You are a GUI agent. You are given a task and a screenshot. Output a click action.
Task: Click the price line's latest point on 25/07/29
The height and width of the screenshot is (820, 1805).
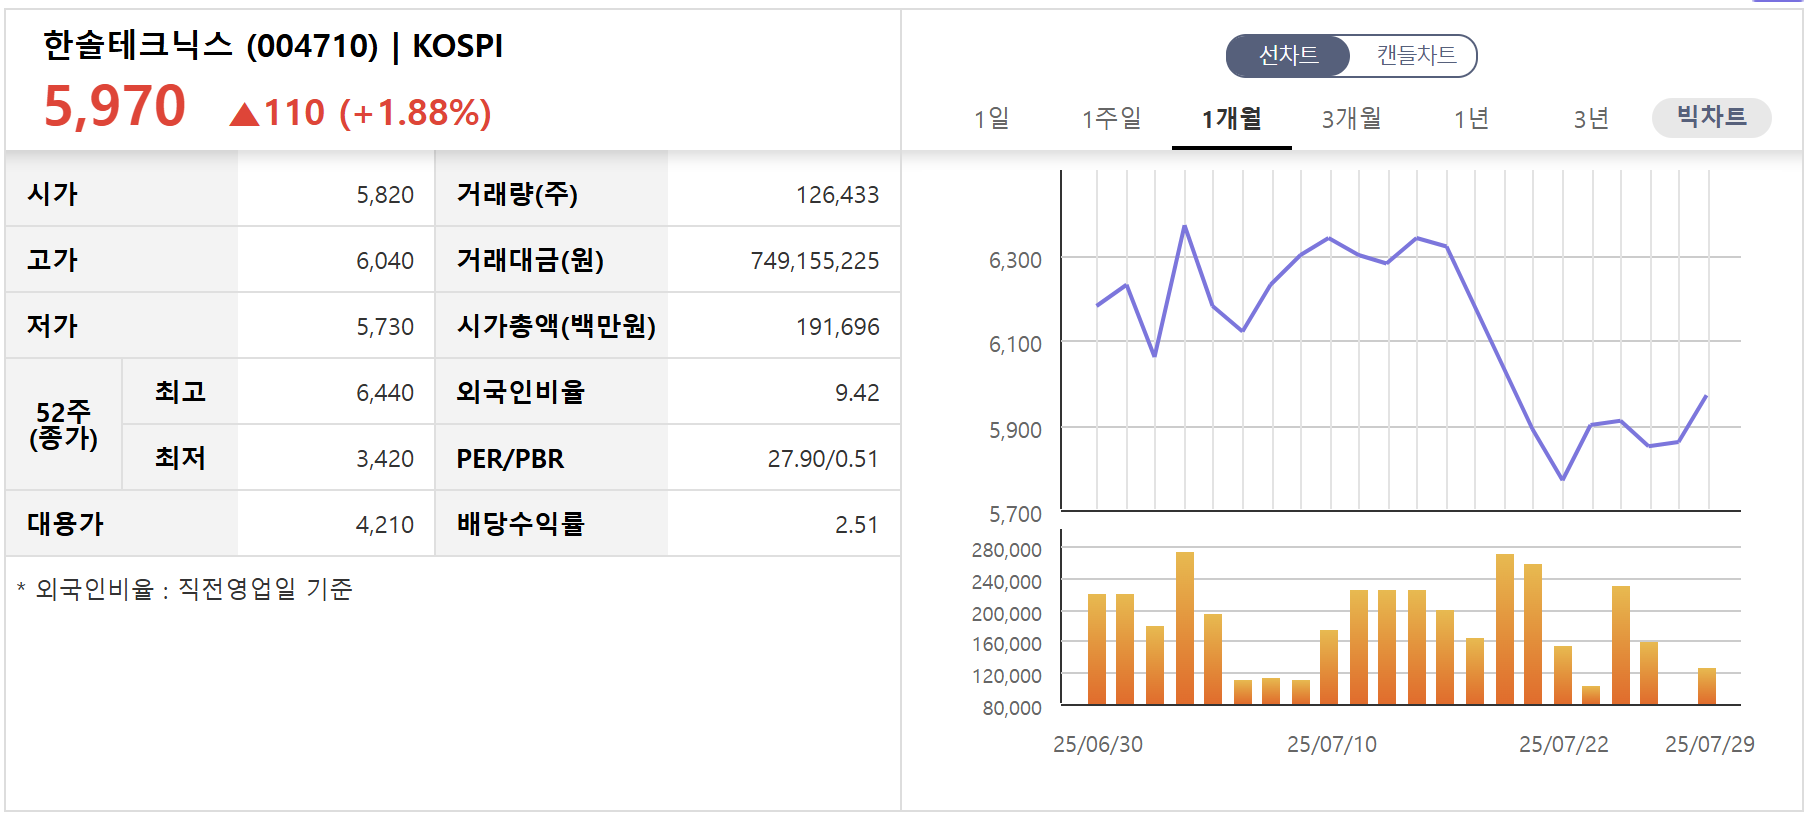pos(1706,397)
